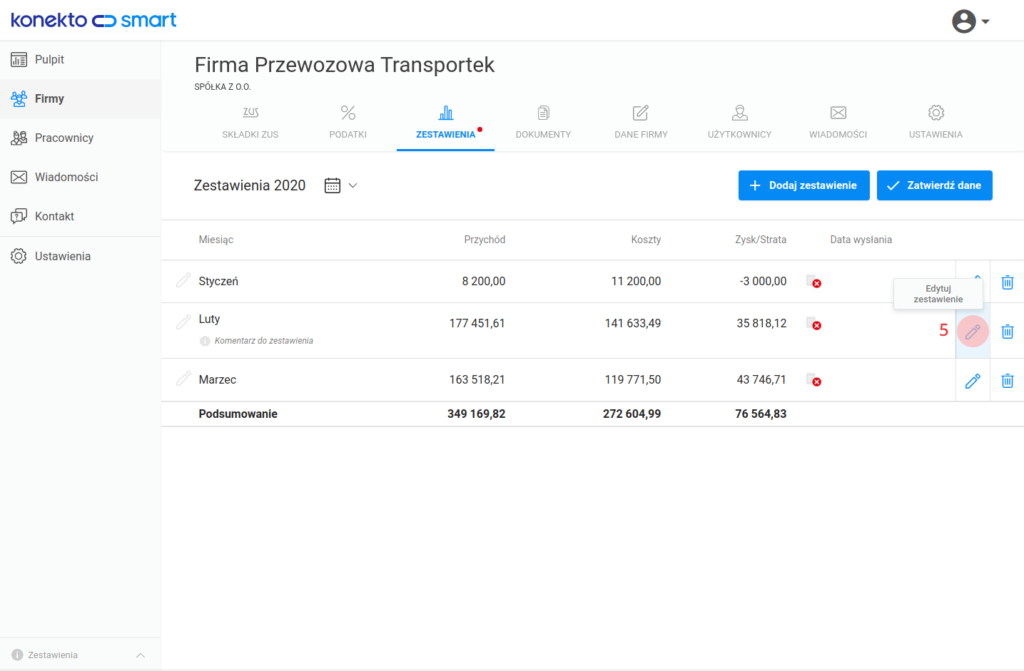Switch to the Dokumenty tab
Screen dimensions: 1024x671
[543, 123]
